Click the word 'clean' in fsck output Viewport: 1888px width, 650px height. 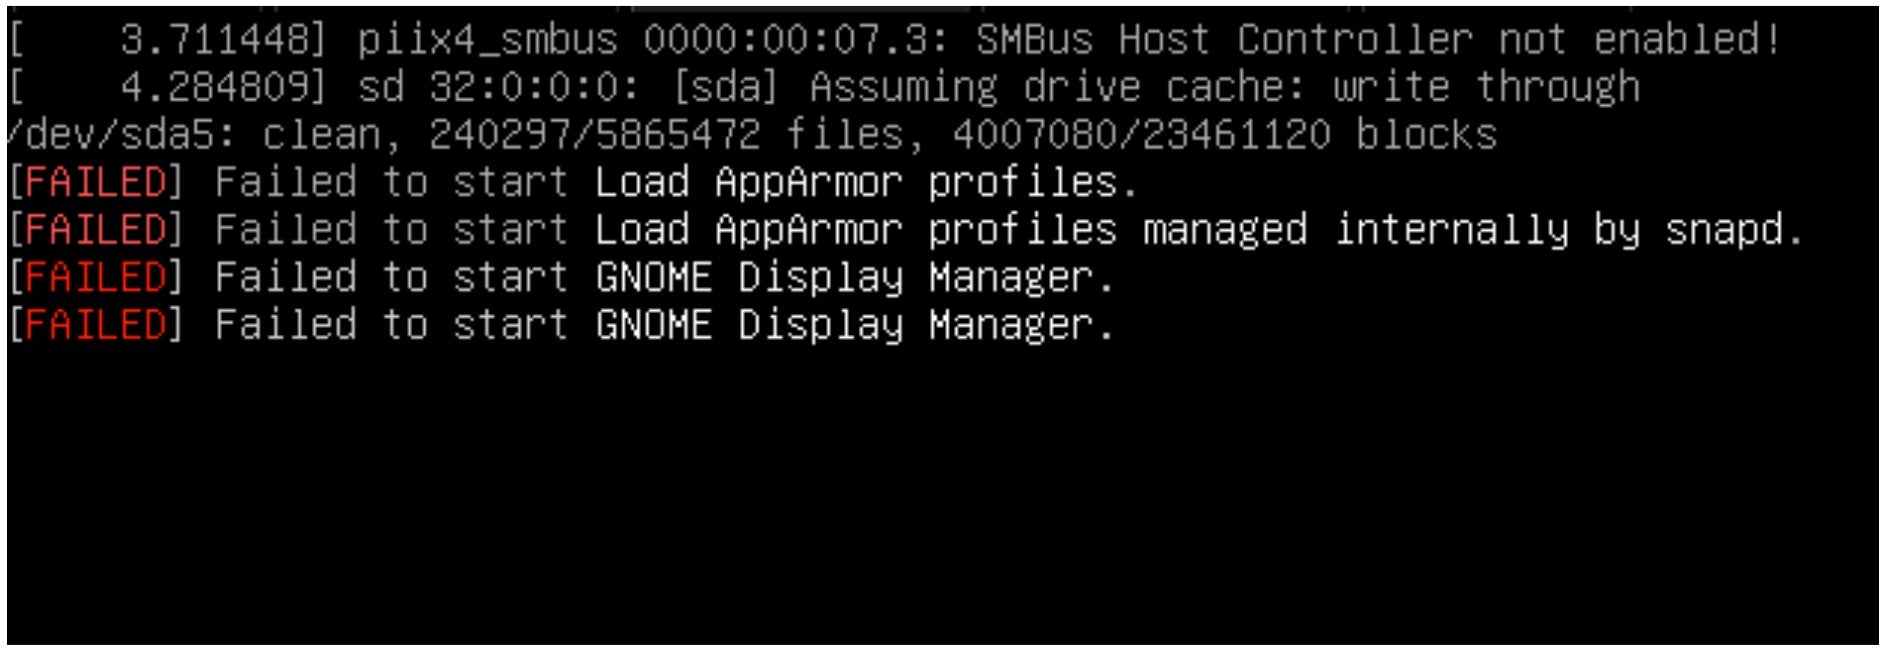[320, 135]
